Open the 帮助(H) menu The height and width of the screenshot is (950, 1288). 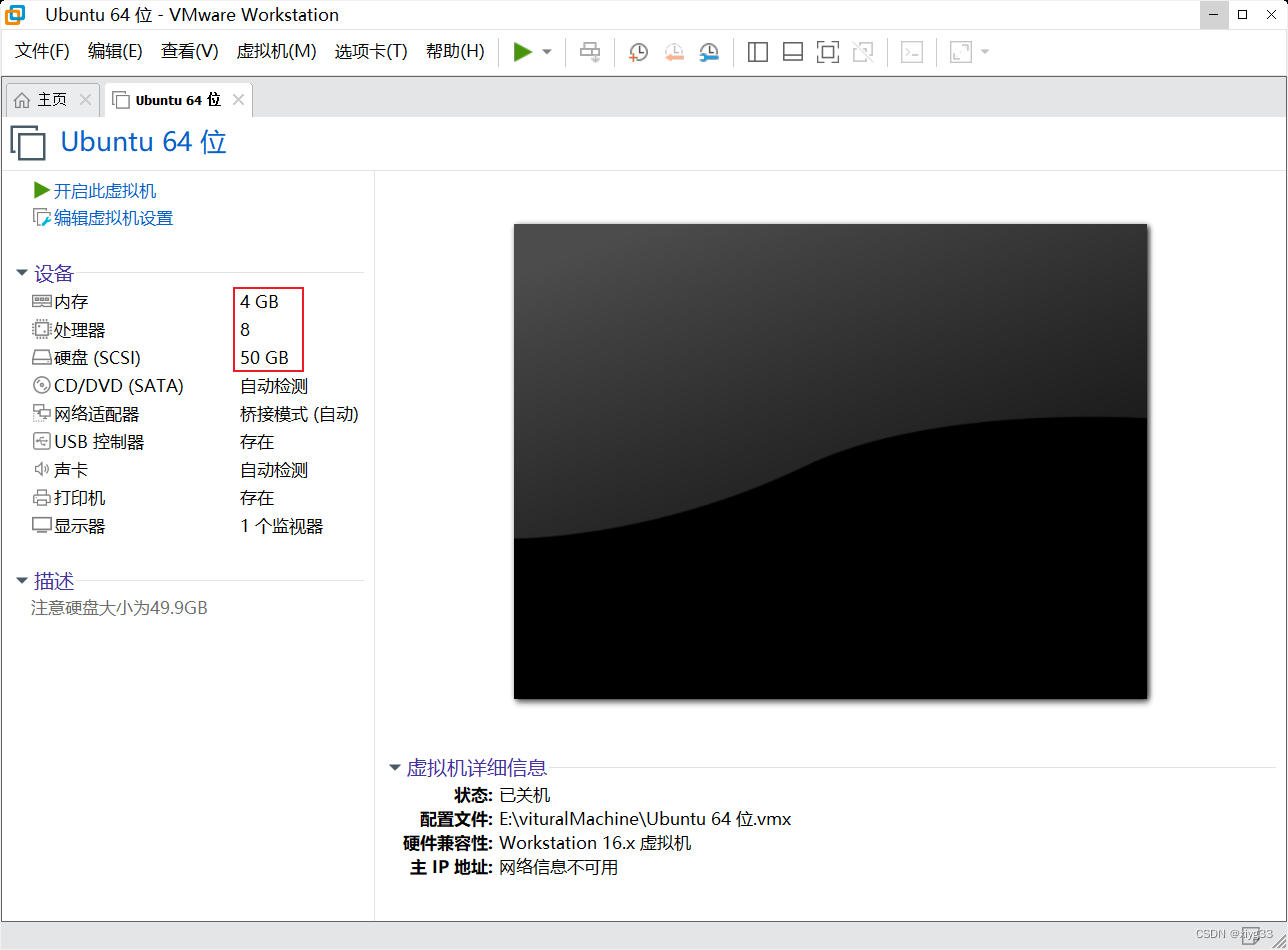click(455, 51)
